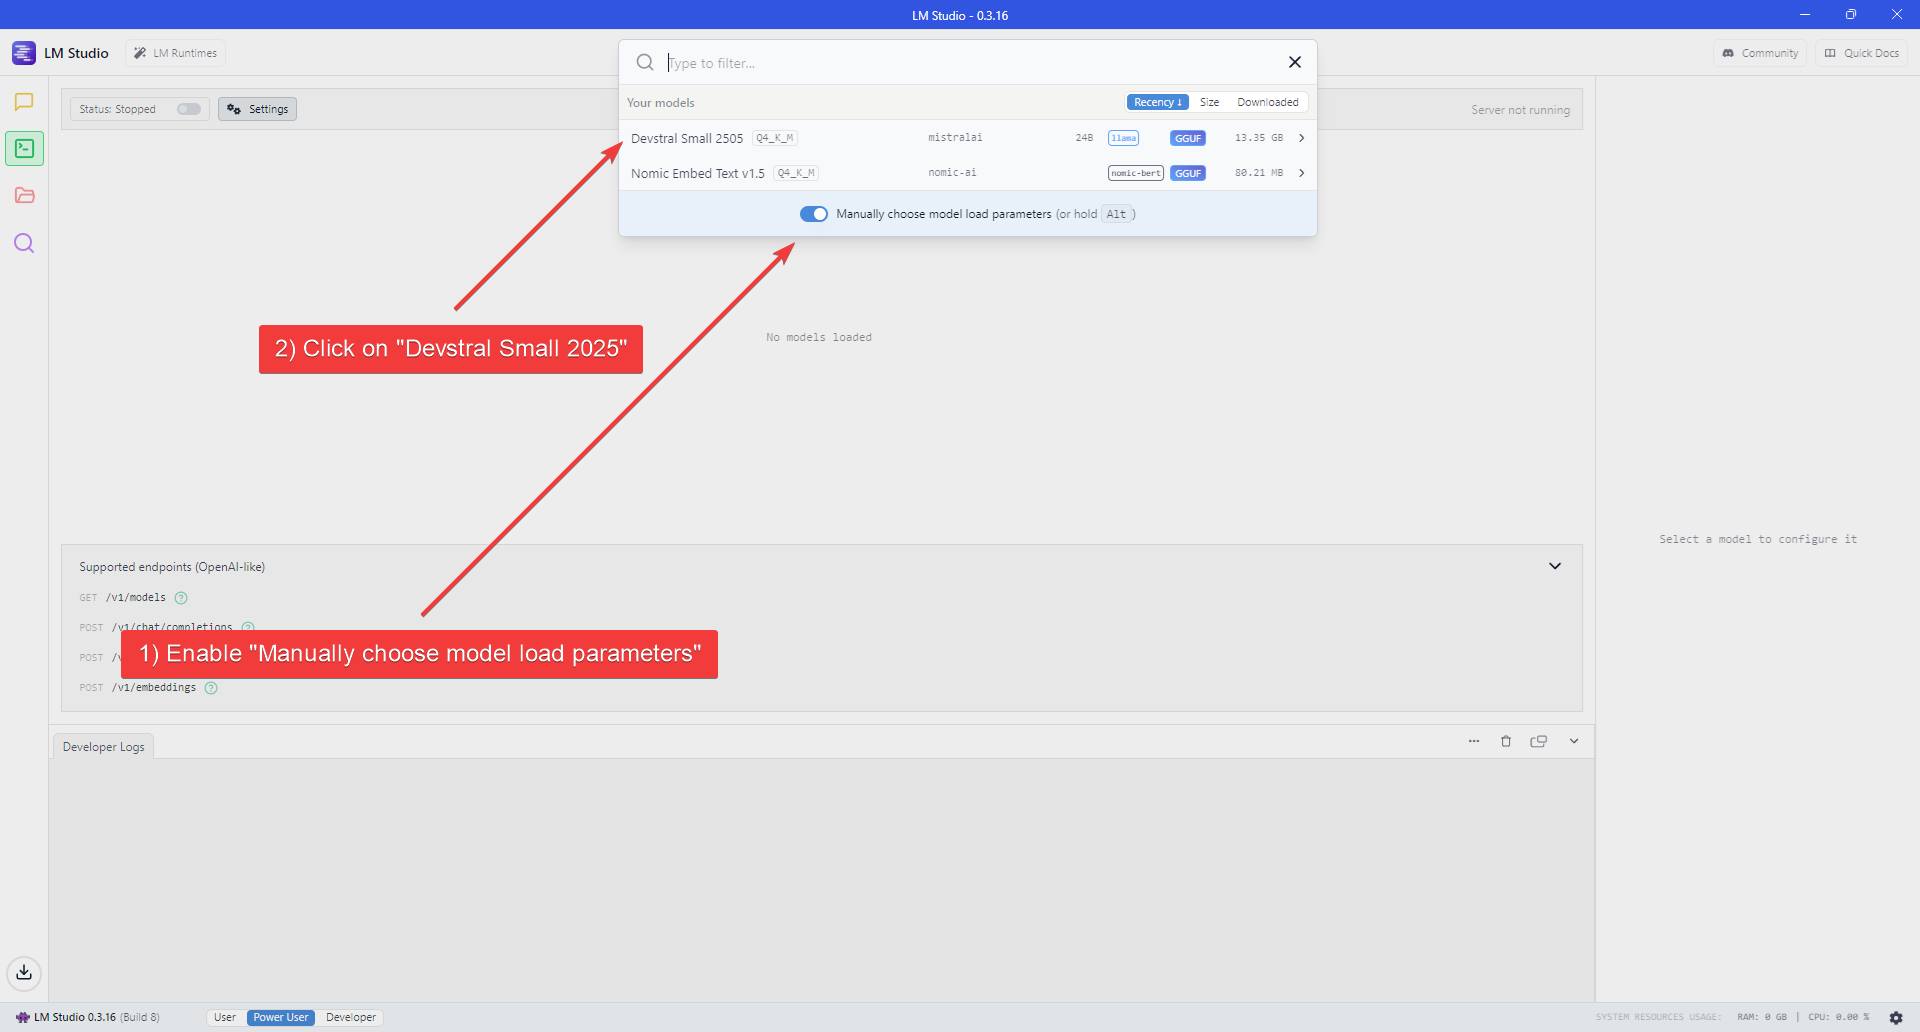Screen dimensions: 1920x1032
Task: Open Quick Docs
Action: pos(1861,53)
